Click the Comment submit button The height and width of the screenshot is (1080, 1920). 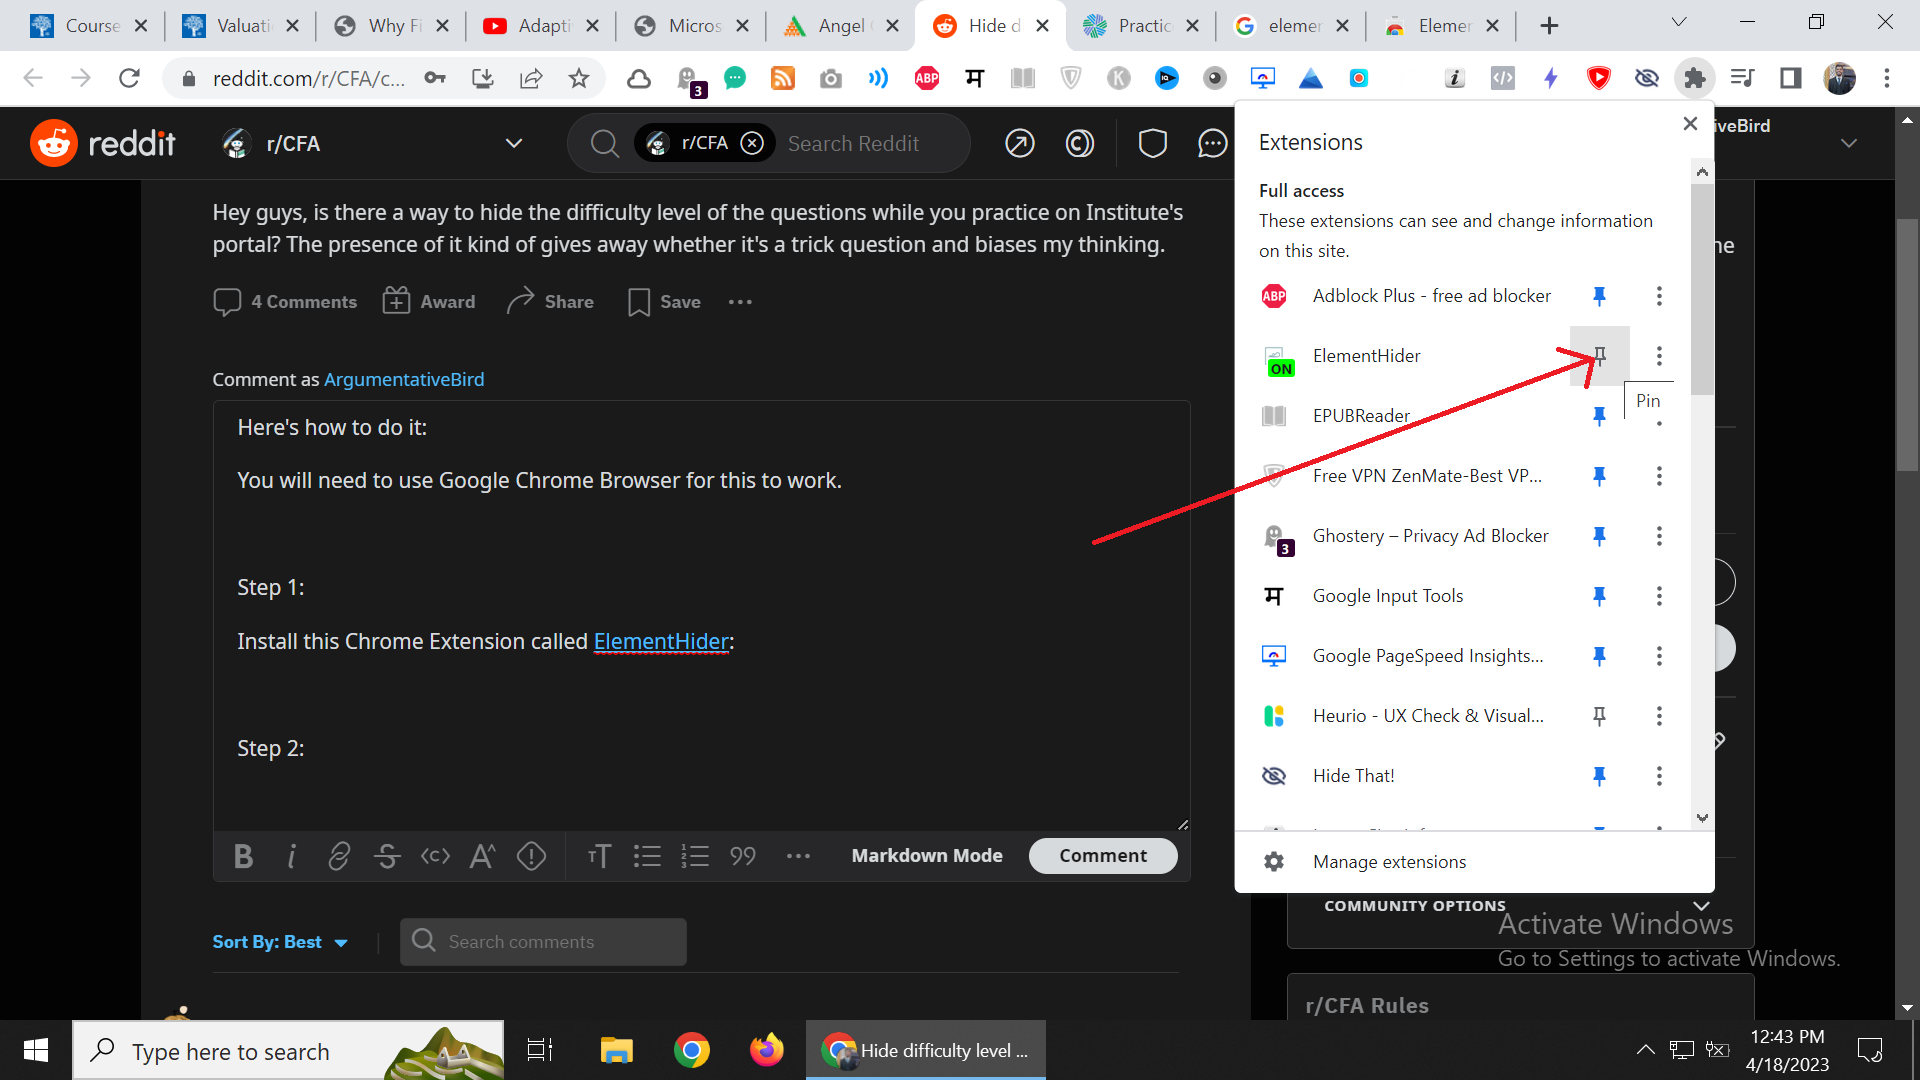point(1102,856)
